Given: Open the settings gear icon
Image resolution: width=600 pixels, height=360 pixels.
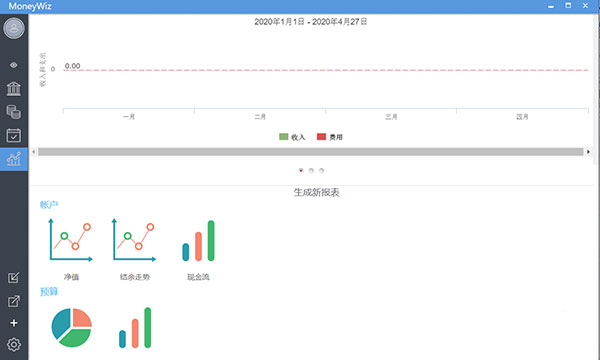Looking at the screenshot, I should pos(14,344).
